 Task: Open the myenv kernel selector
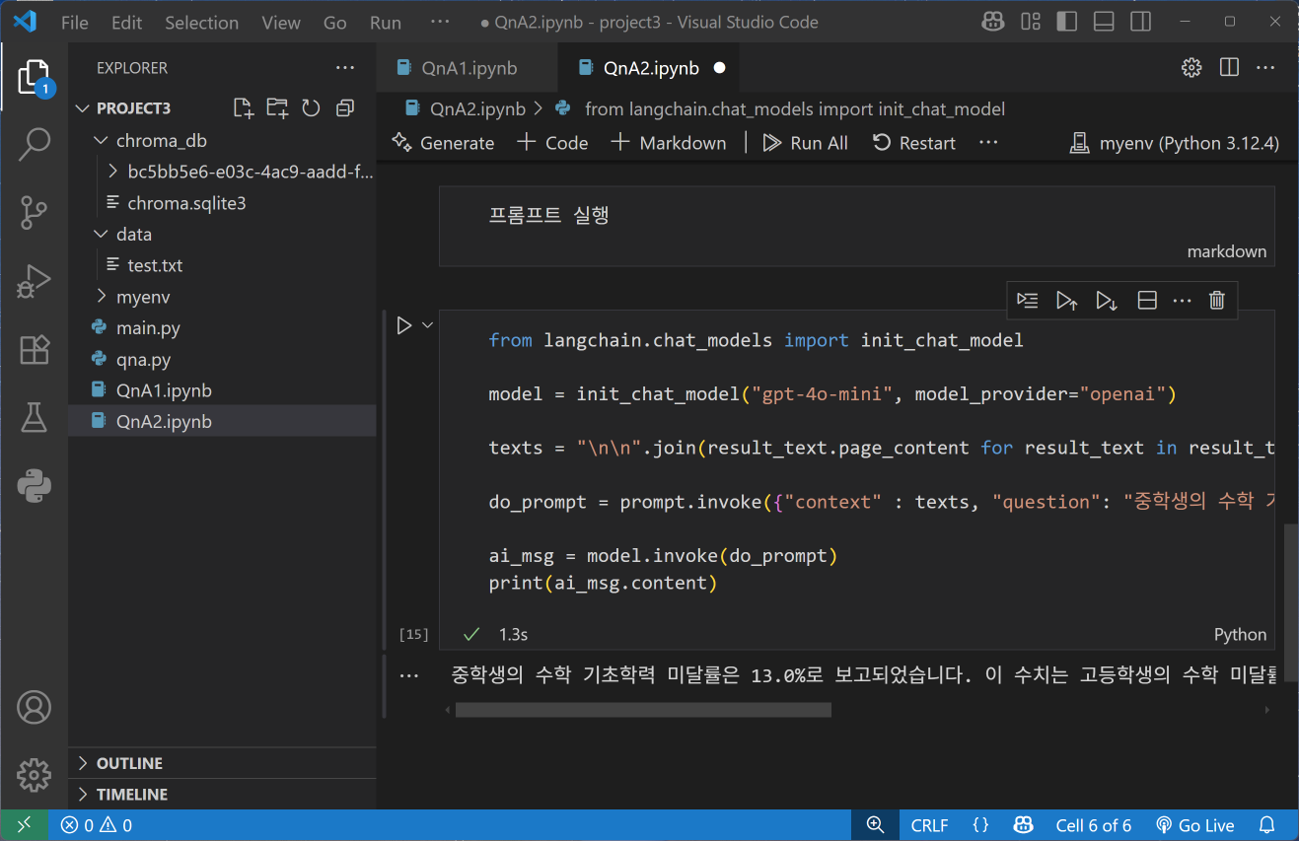coord(1174,143)
